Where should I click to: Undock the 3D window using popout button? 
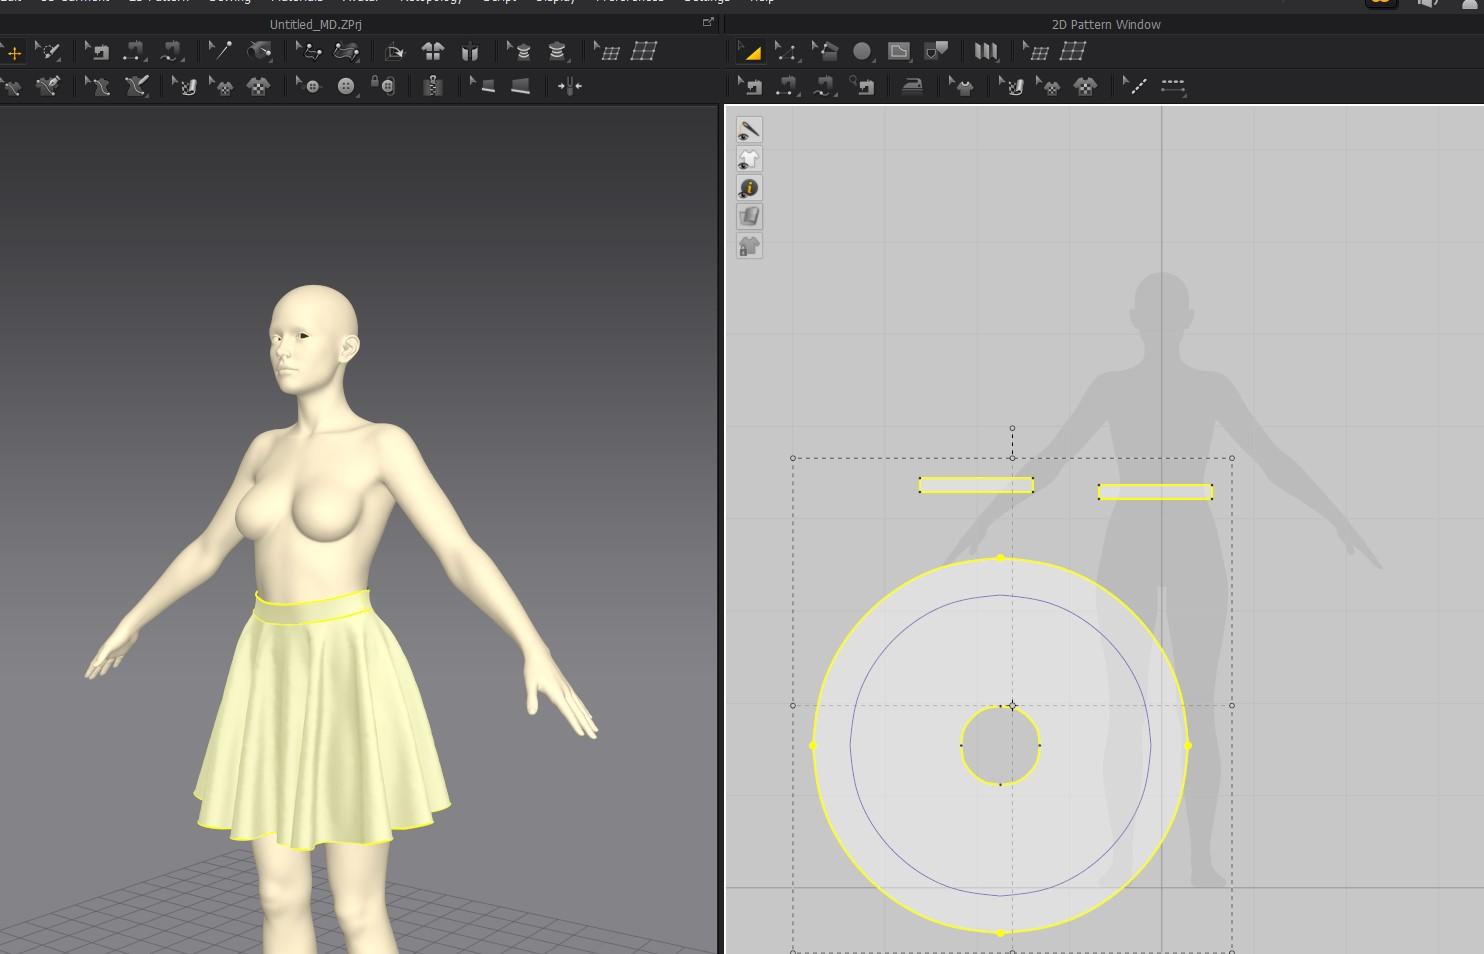(708, 22)
